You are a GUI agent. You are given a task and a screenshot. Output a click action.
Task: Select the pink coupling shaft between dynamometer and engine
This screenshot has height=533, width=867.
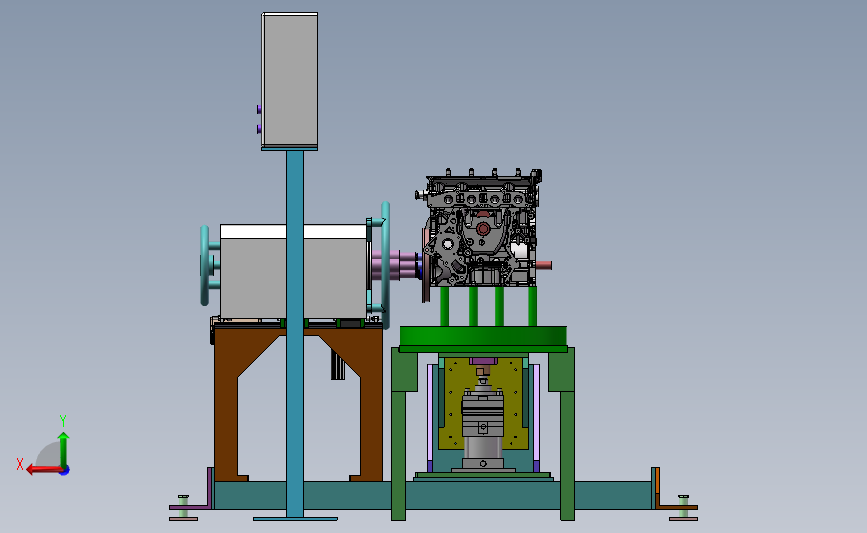(x=396, y=265)
